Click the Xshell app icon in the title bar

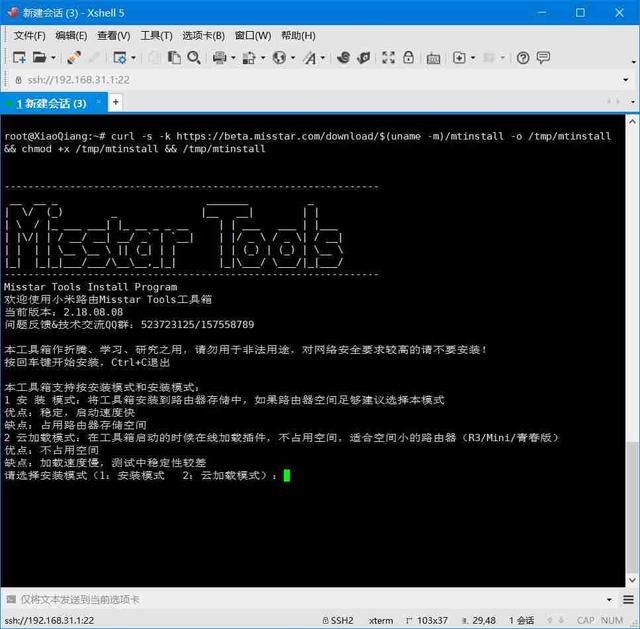(x=13, y=12)
